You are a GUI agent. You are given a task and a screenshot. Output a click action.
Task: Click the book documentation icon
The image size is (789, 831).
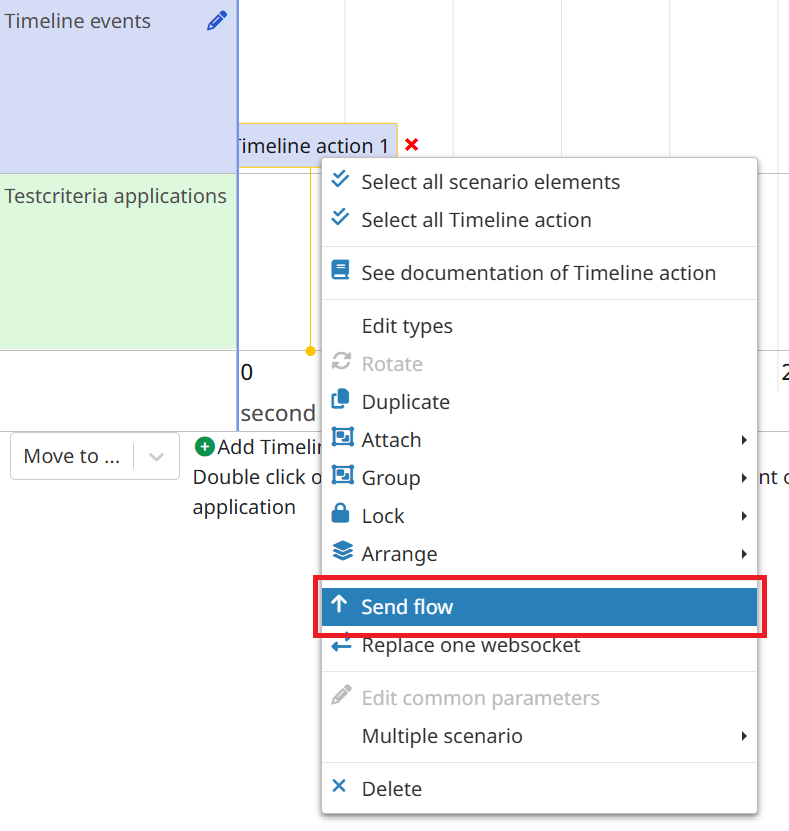(x=340, y=270)
